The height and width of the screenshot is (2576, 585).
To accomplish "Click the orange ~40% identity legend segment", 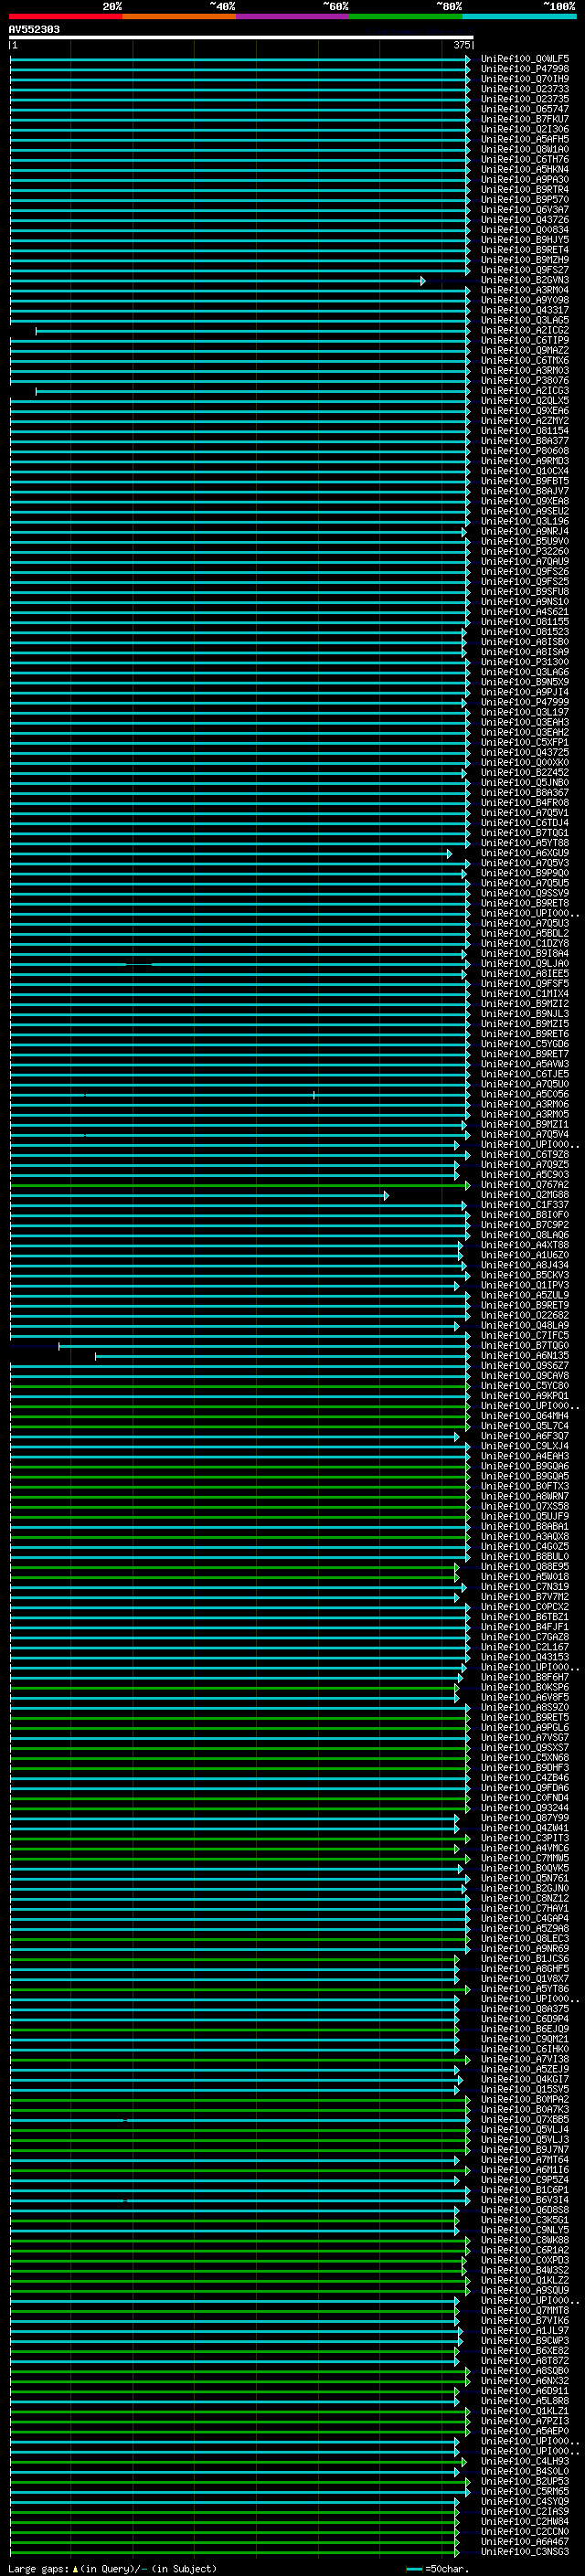I will (179, 16).
